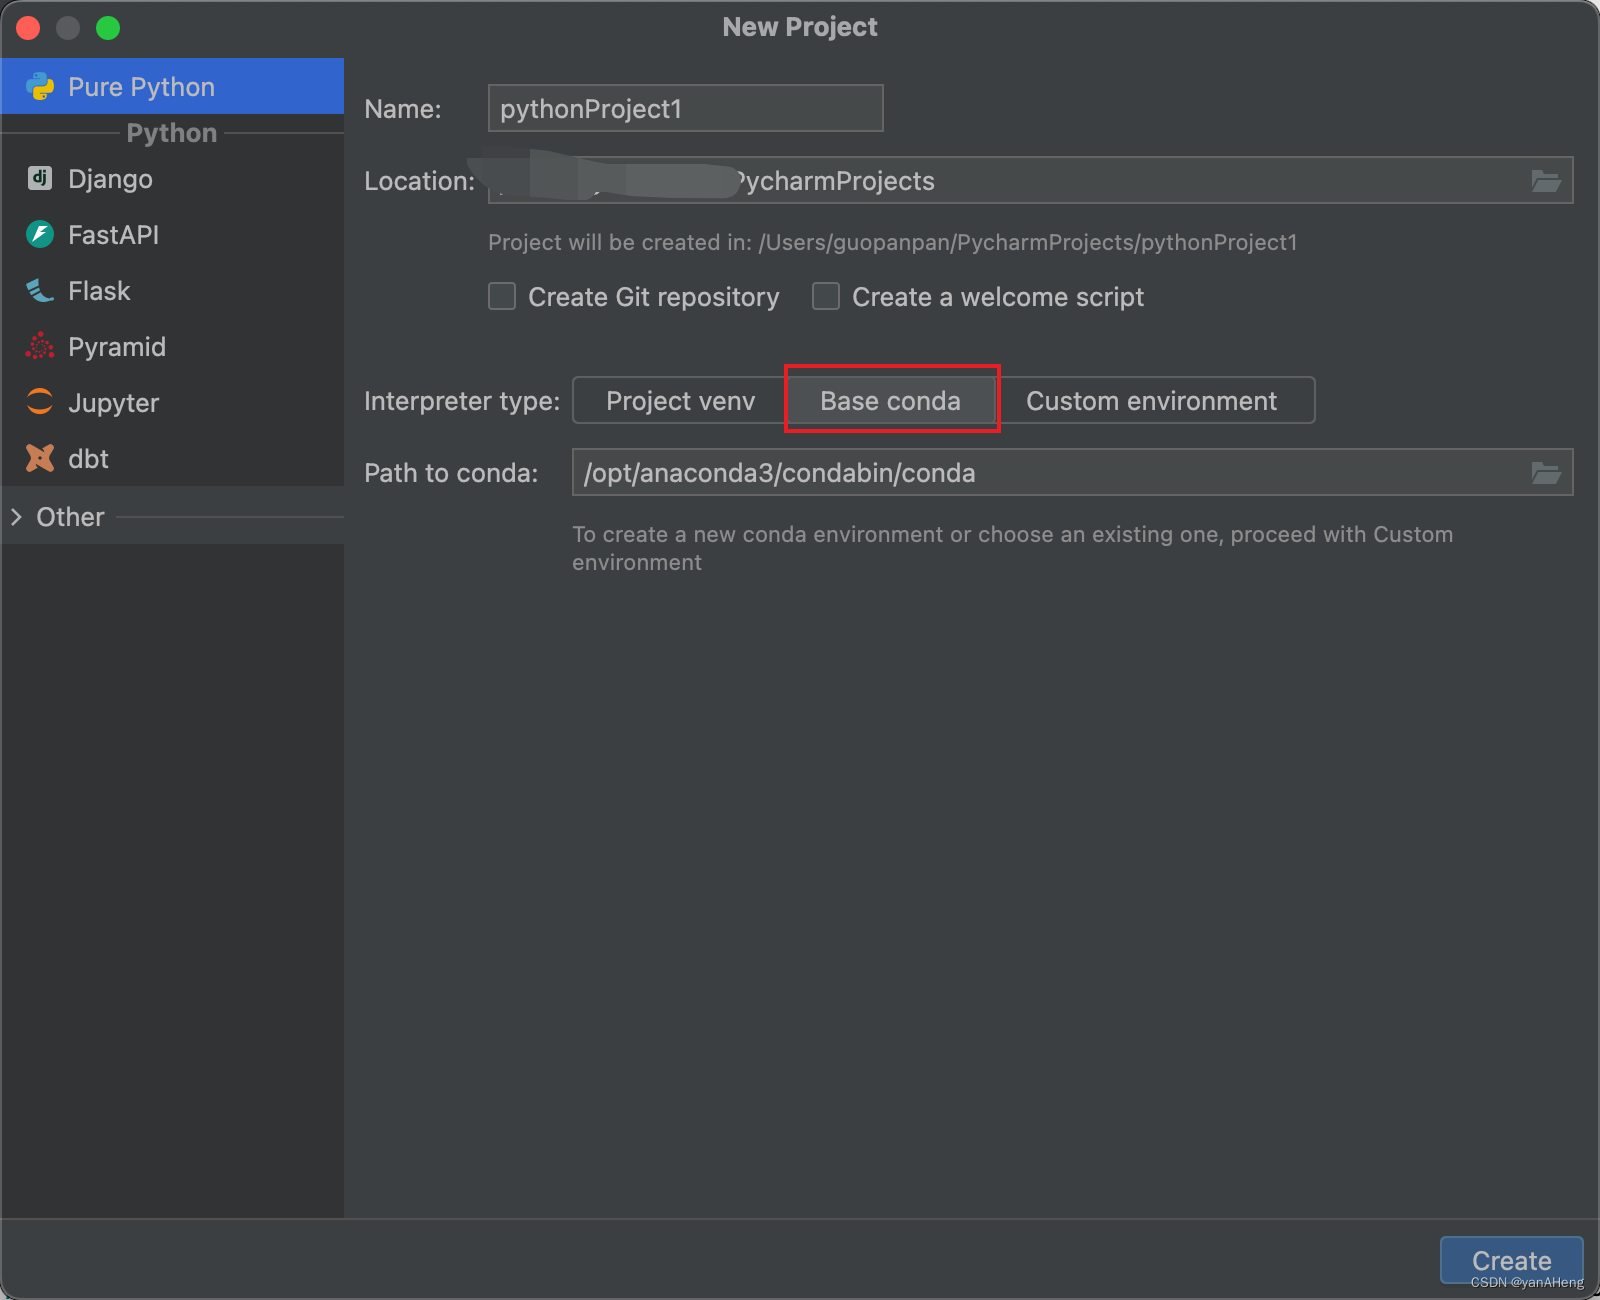Viewport: 1600px width, 1300px height.
Task: Select the Jupyter project type
Action: click(172, 403)
